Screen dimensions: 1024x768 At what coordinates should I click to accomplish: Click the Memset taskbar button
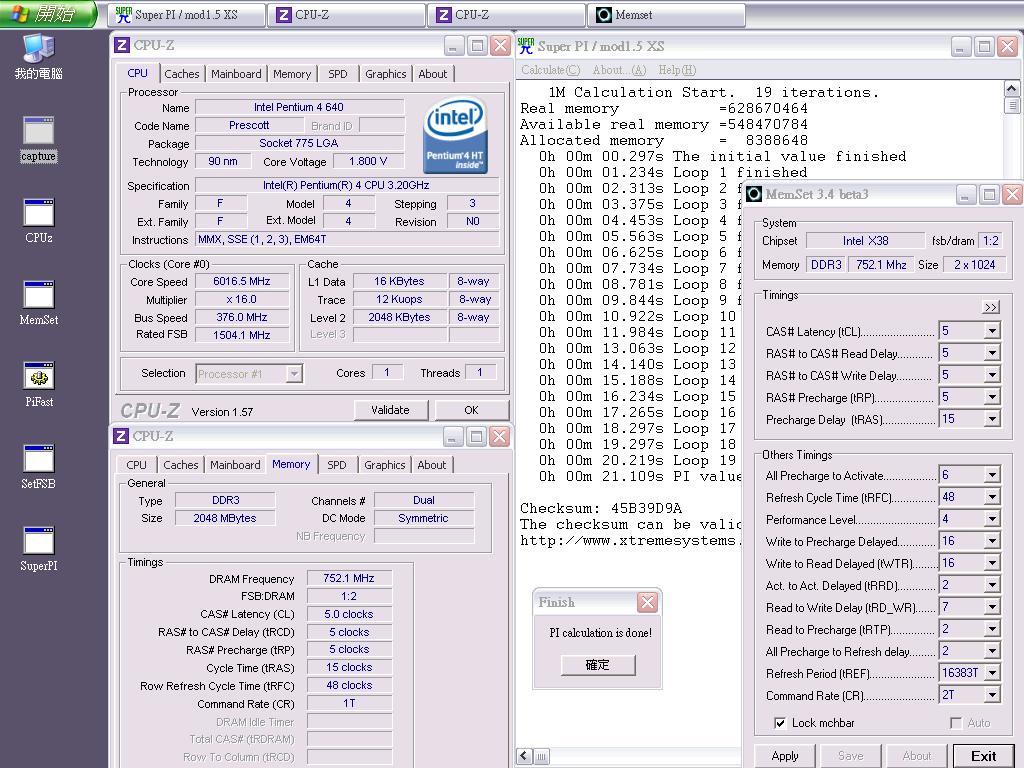click(666, 15)
